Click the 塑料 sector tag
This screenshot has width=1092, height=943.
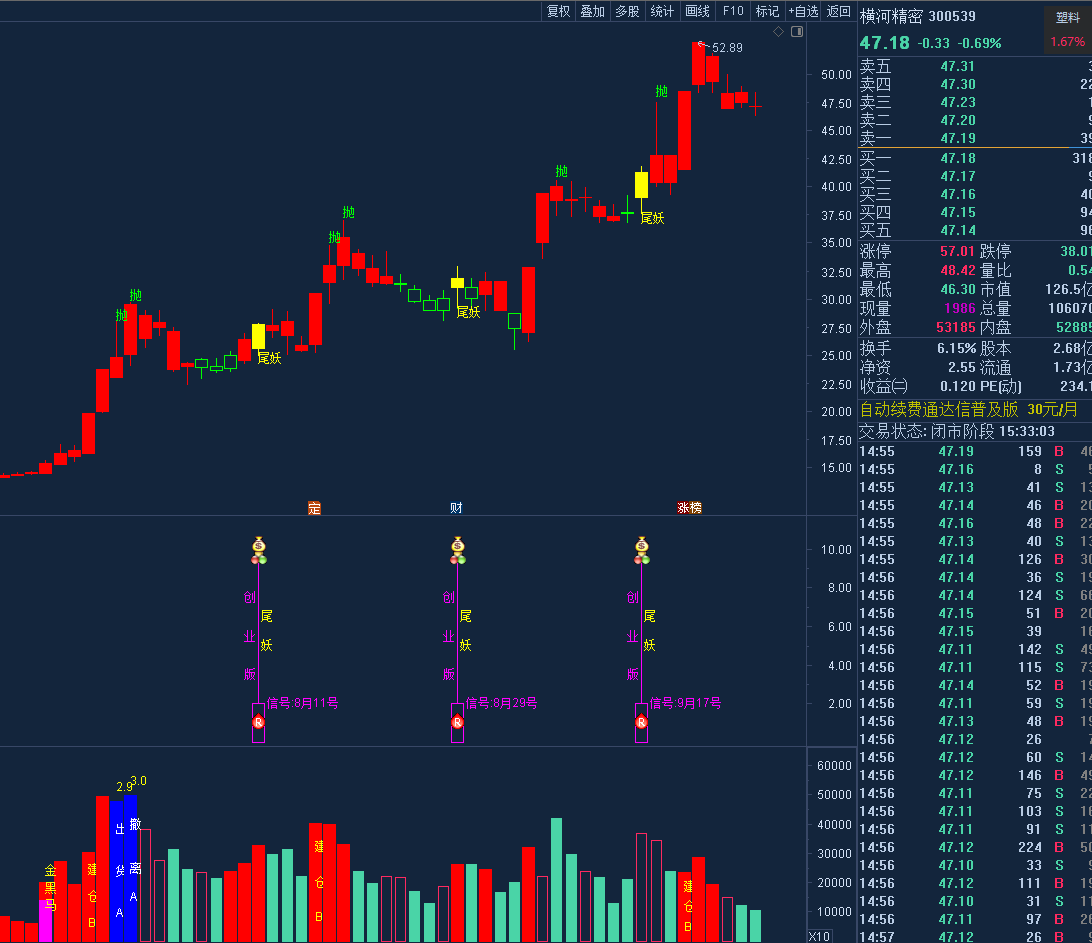[x=1068, y=17]
